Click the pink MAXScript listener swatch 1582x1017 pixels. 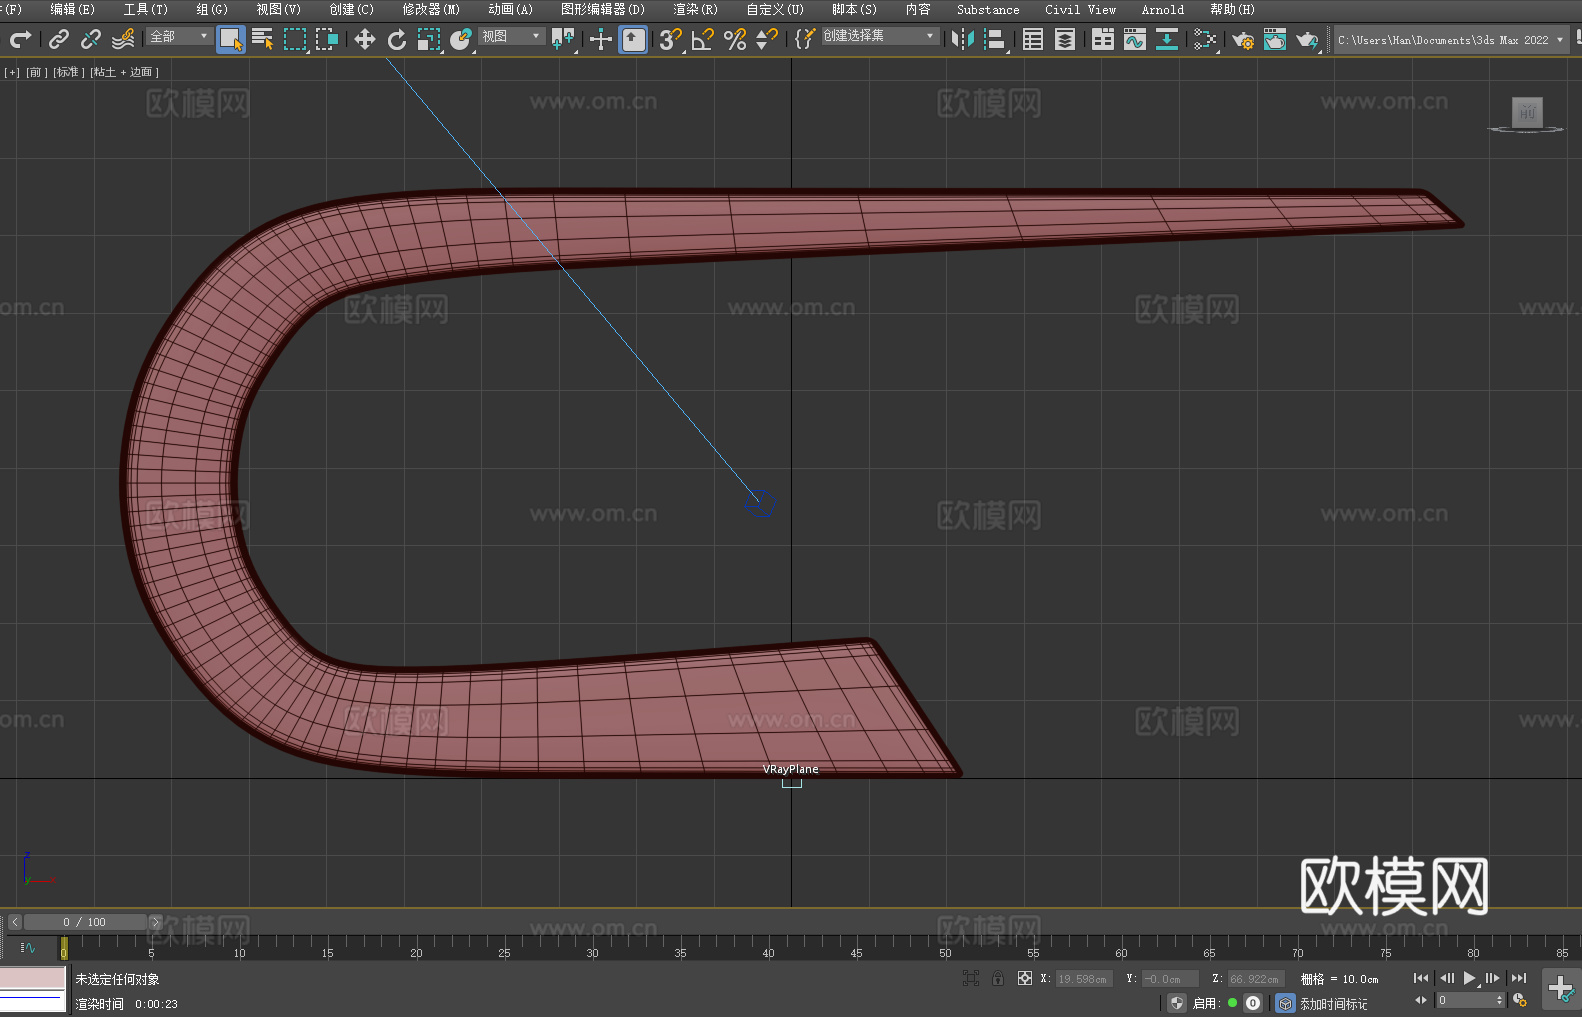tap(33, 978)
